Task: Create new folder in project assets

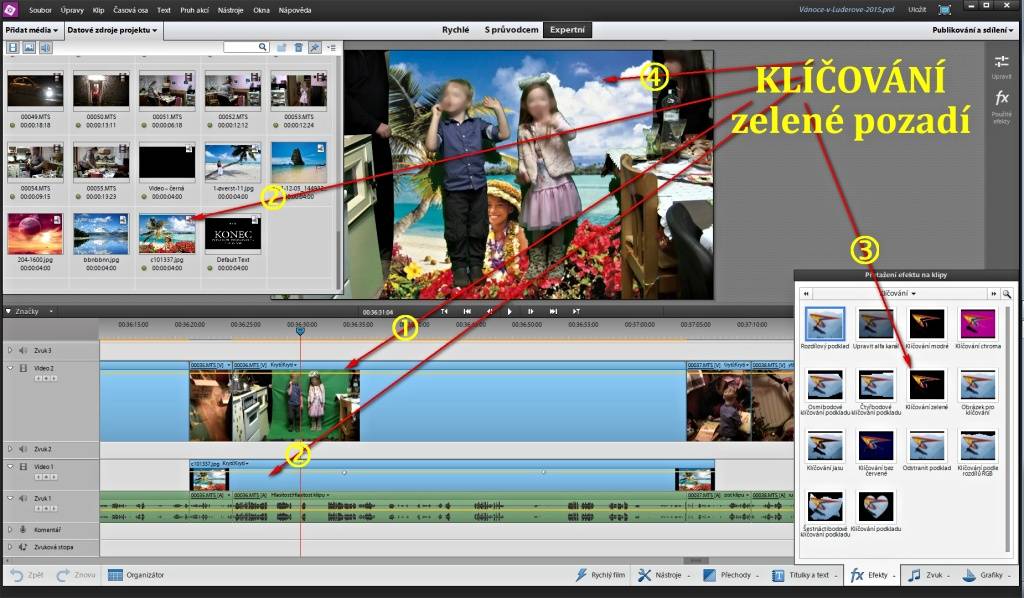Action: [281, 48]
